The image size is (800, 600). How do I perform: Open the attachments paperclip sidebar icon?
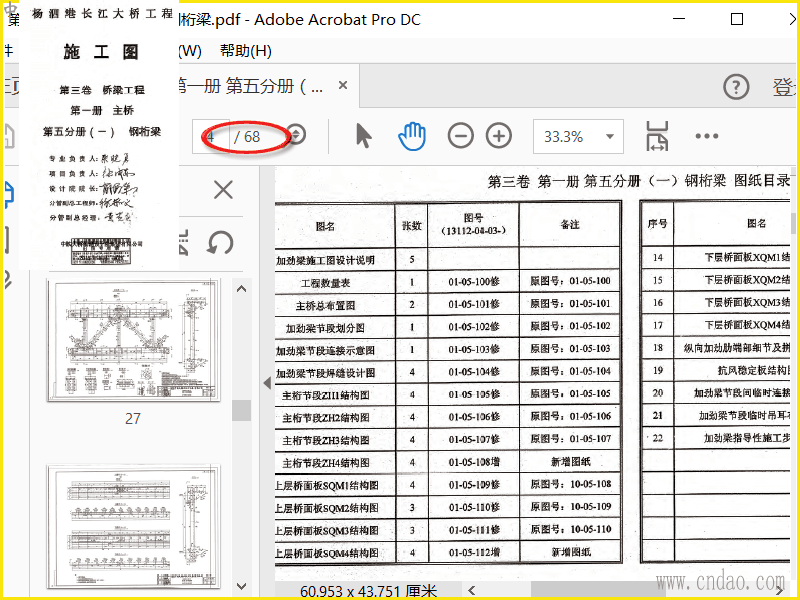7,280
